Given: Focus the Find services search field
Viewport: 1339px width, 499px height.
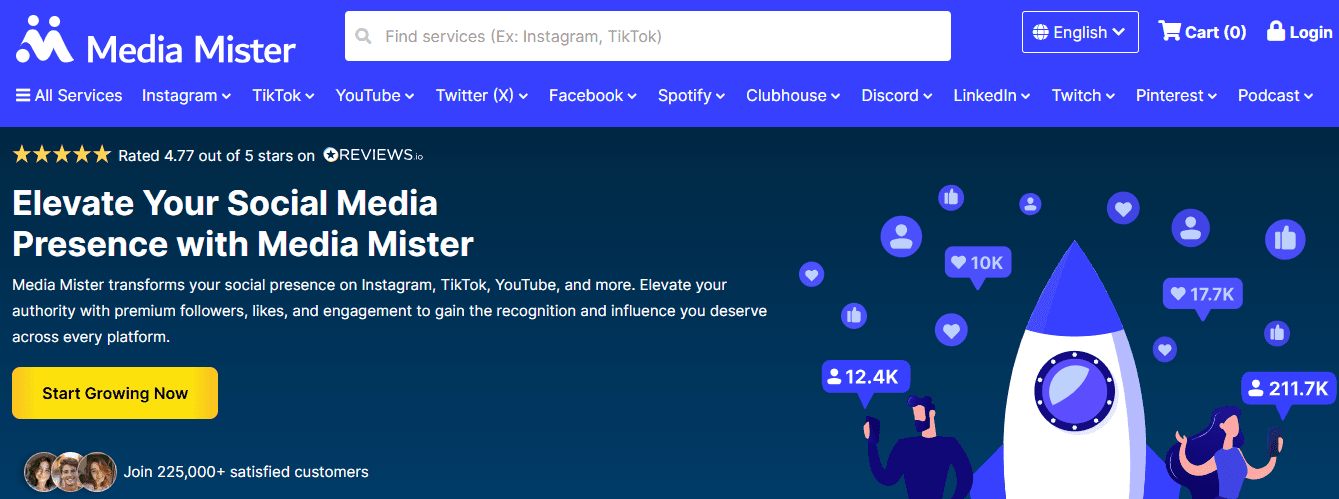Looking at the screenshot, I should (x=647, y=36).
